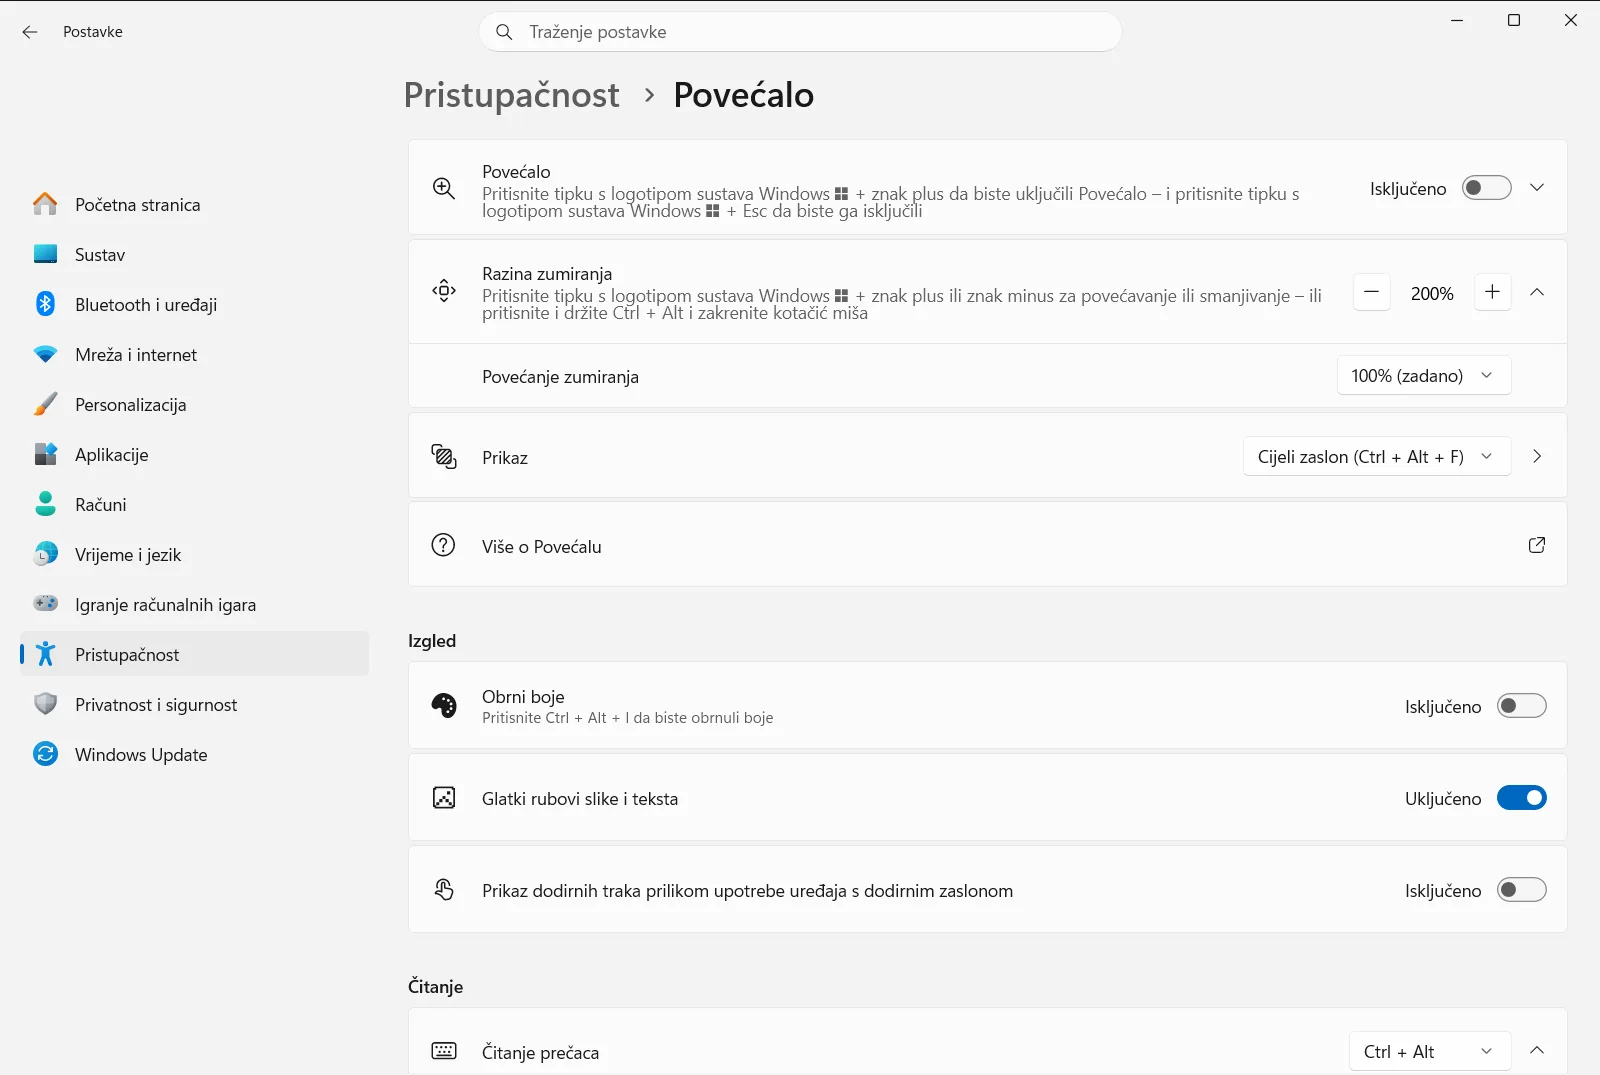This screenshot has width=1600, height=1075.
Task: Open Više o Povećalu external link
Action: pos(1537,545)
